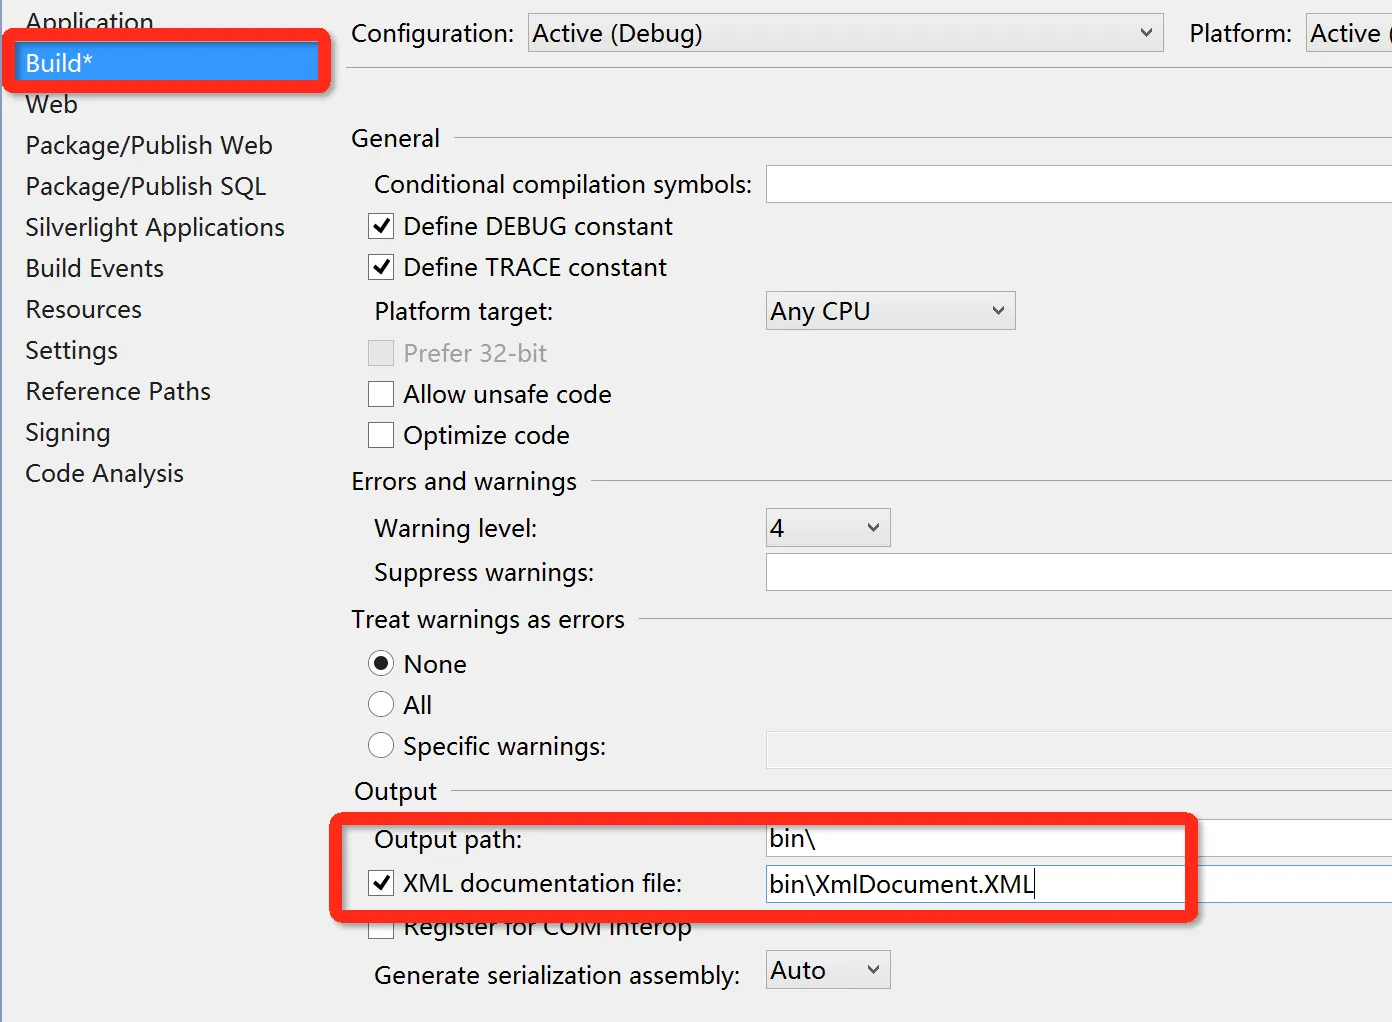The height and width of the screenshot is (1022, 1392).
Task: Focus the Output path text box
Action: point(1078,839)
